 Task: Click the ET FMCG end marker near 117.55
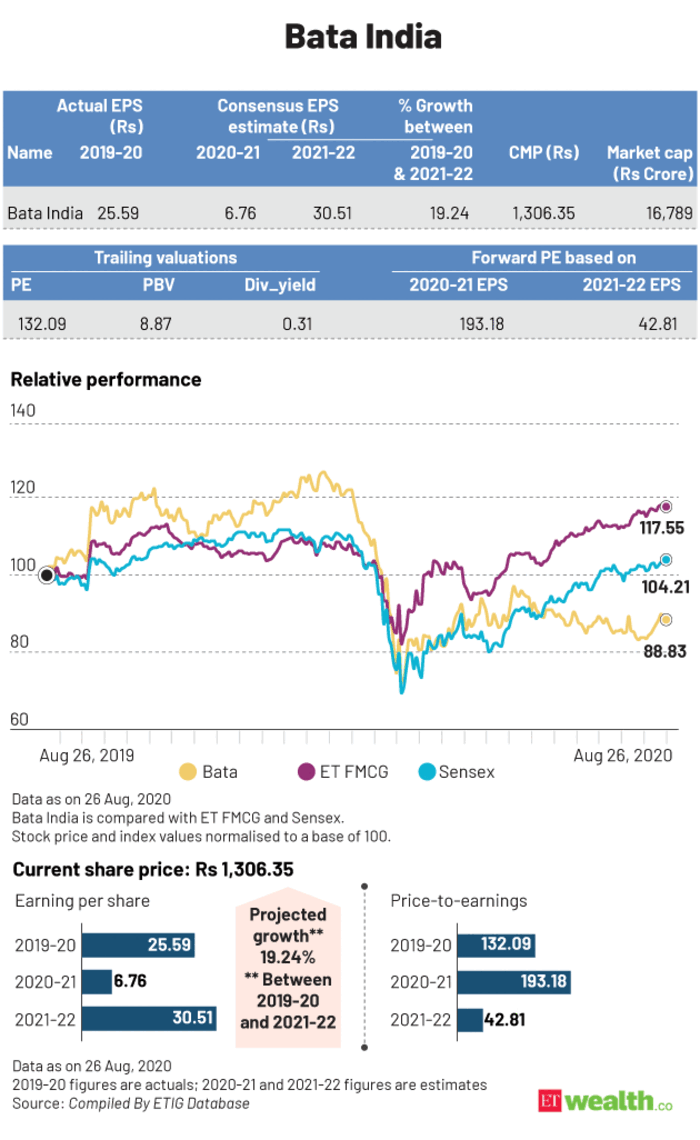point(665,507)
